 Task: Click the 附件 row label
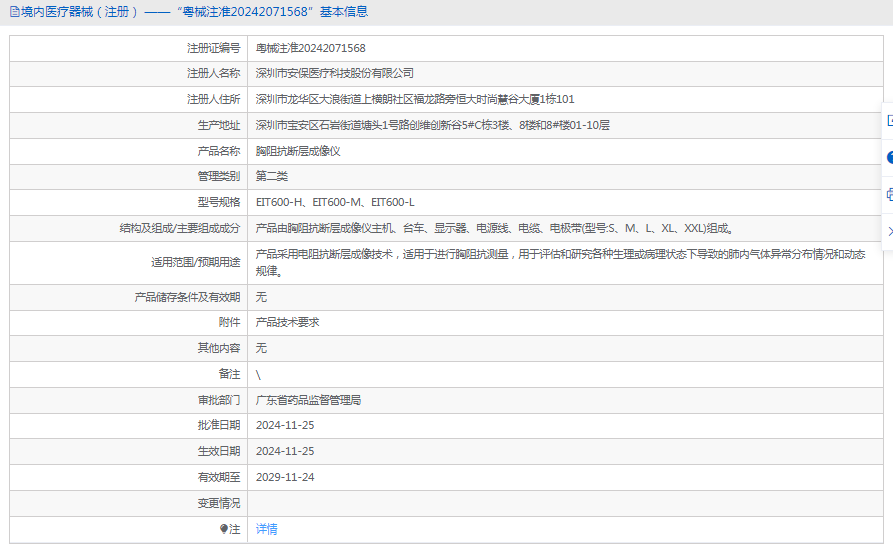point(230,322)
